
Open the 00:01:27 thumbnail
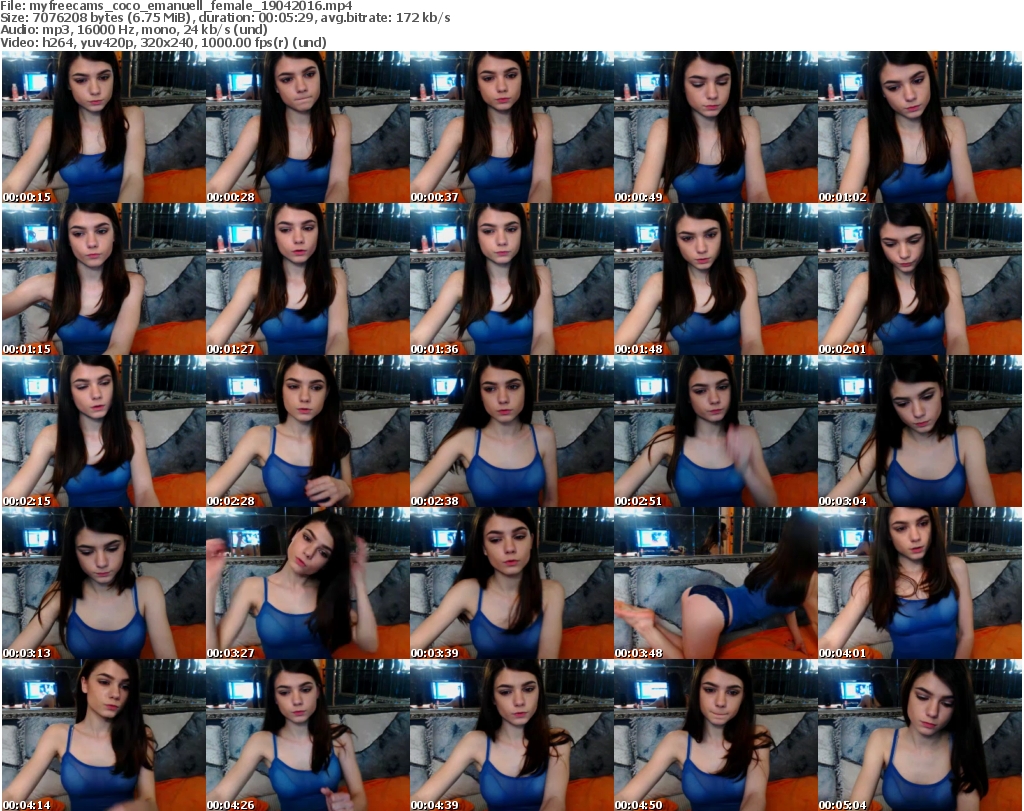click(x=308, y=279)
